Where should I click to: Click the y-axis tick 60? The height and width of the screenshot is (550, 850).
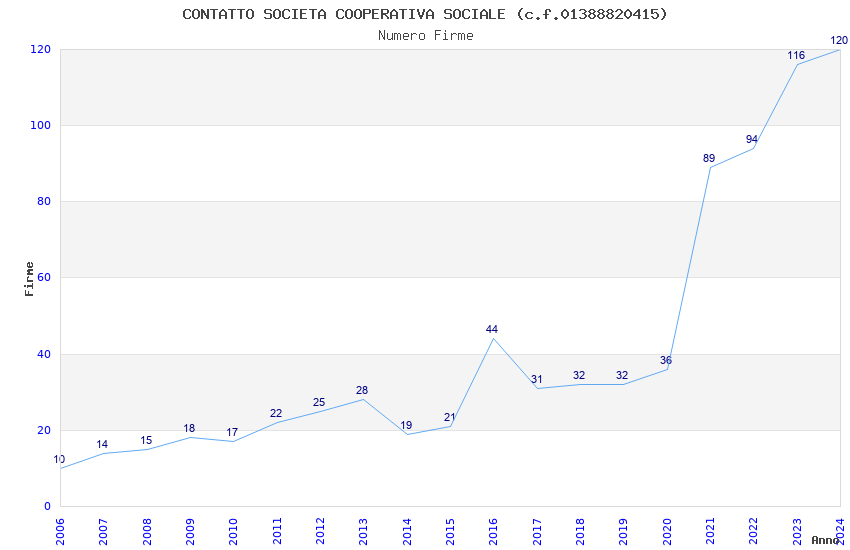(x=44, y=277)
